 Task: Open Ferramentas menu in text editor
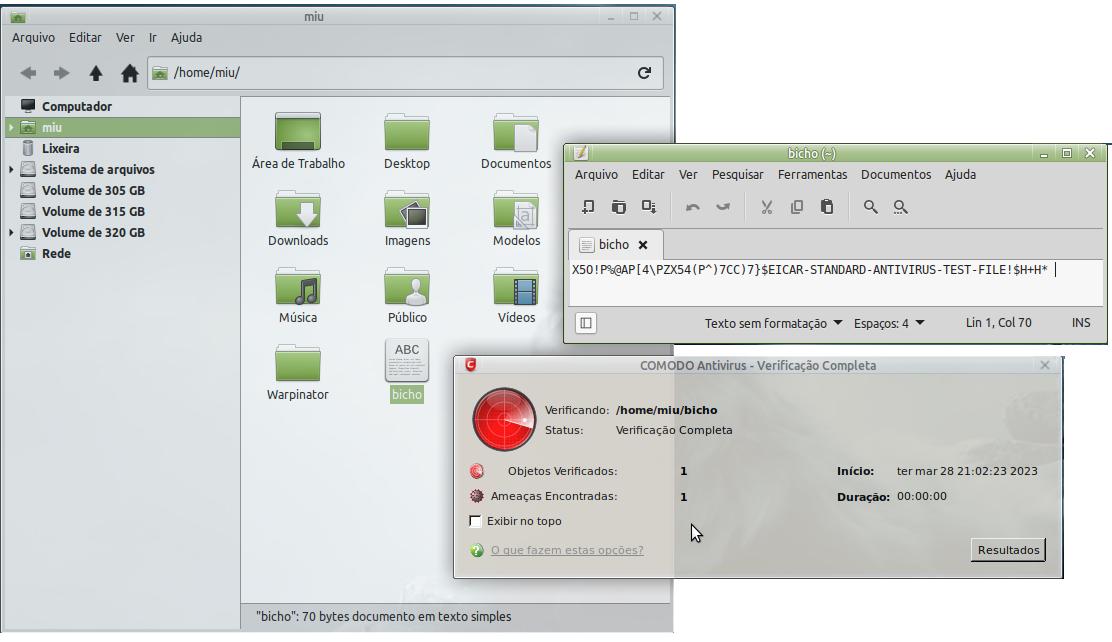point(812,175)
